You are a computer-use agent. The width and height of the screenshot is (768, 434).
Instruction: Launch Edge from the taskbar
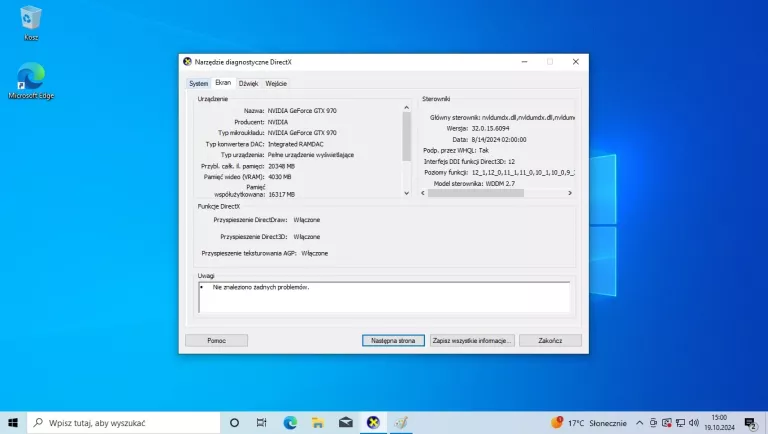(290, 423)
